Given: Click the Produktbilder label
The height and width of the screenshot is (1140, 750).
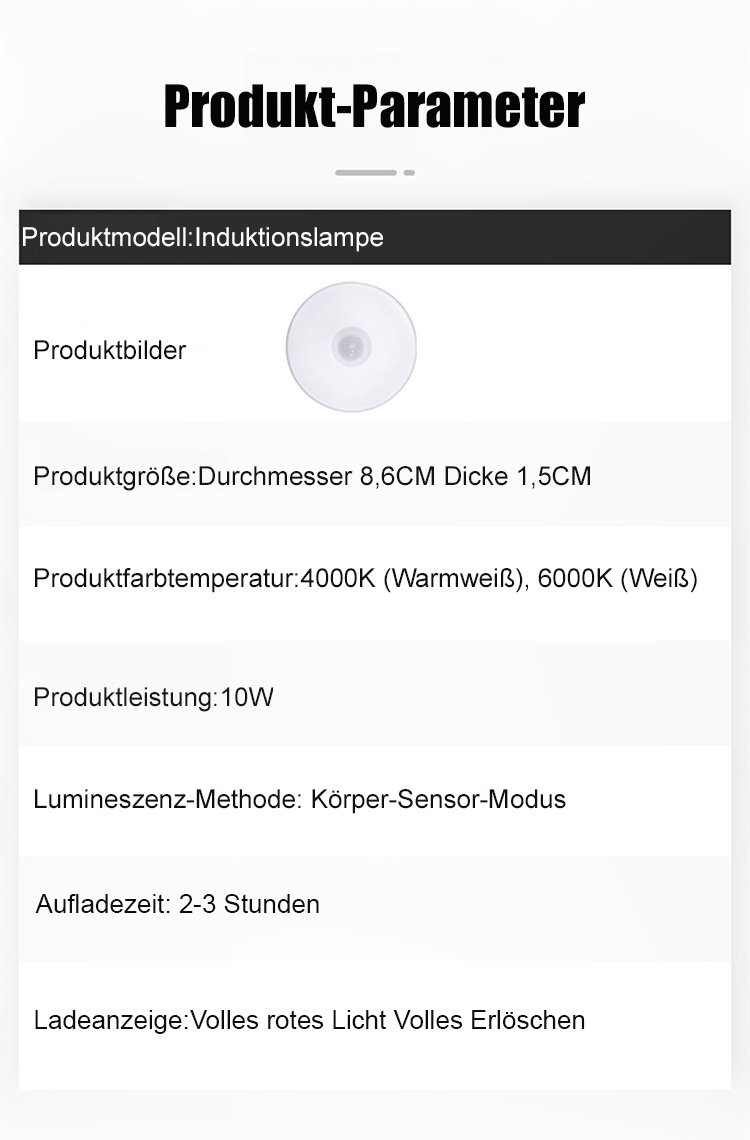Looking at the screenshot, I should [x=110, y=351].
